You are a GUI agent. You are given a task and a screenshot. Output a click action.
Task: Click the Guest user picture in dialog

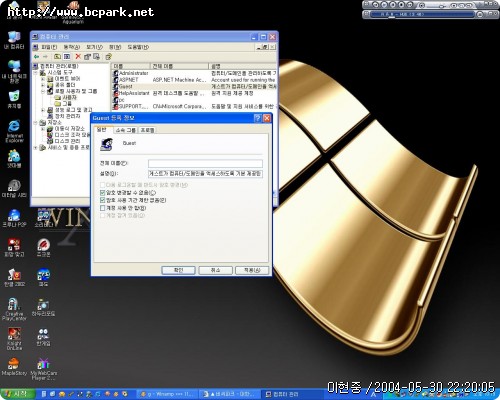tap(107, 144)
